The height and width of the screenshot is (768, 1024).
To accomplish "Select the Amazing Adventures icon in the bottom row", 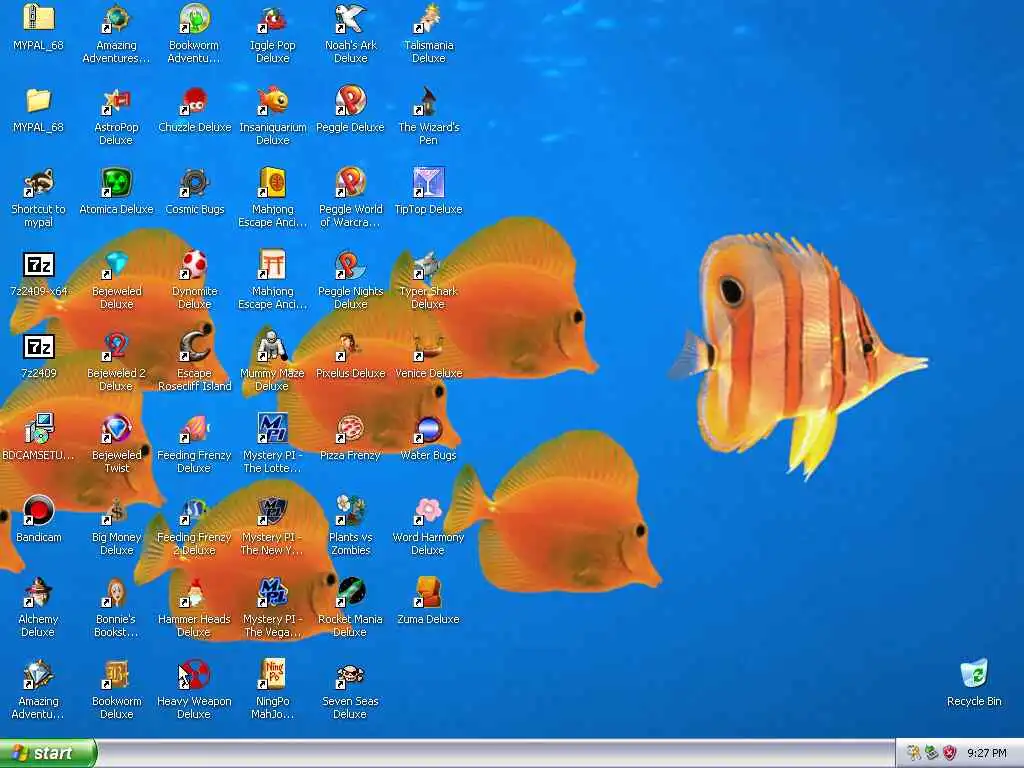I will [x=39, y=675].
